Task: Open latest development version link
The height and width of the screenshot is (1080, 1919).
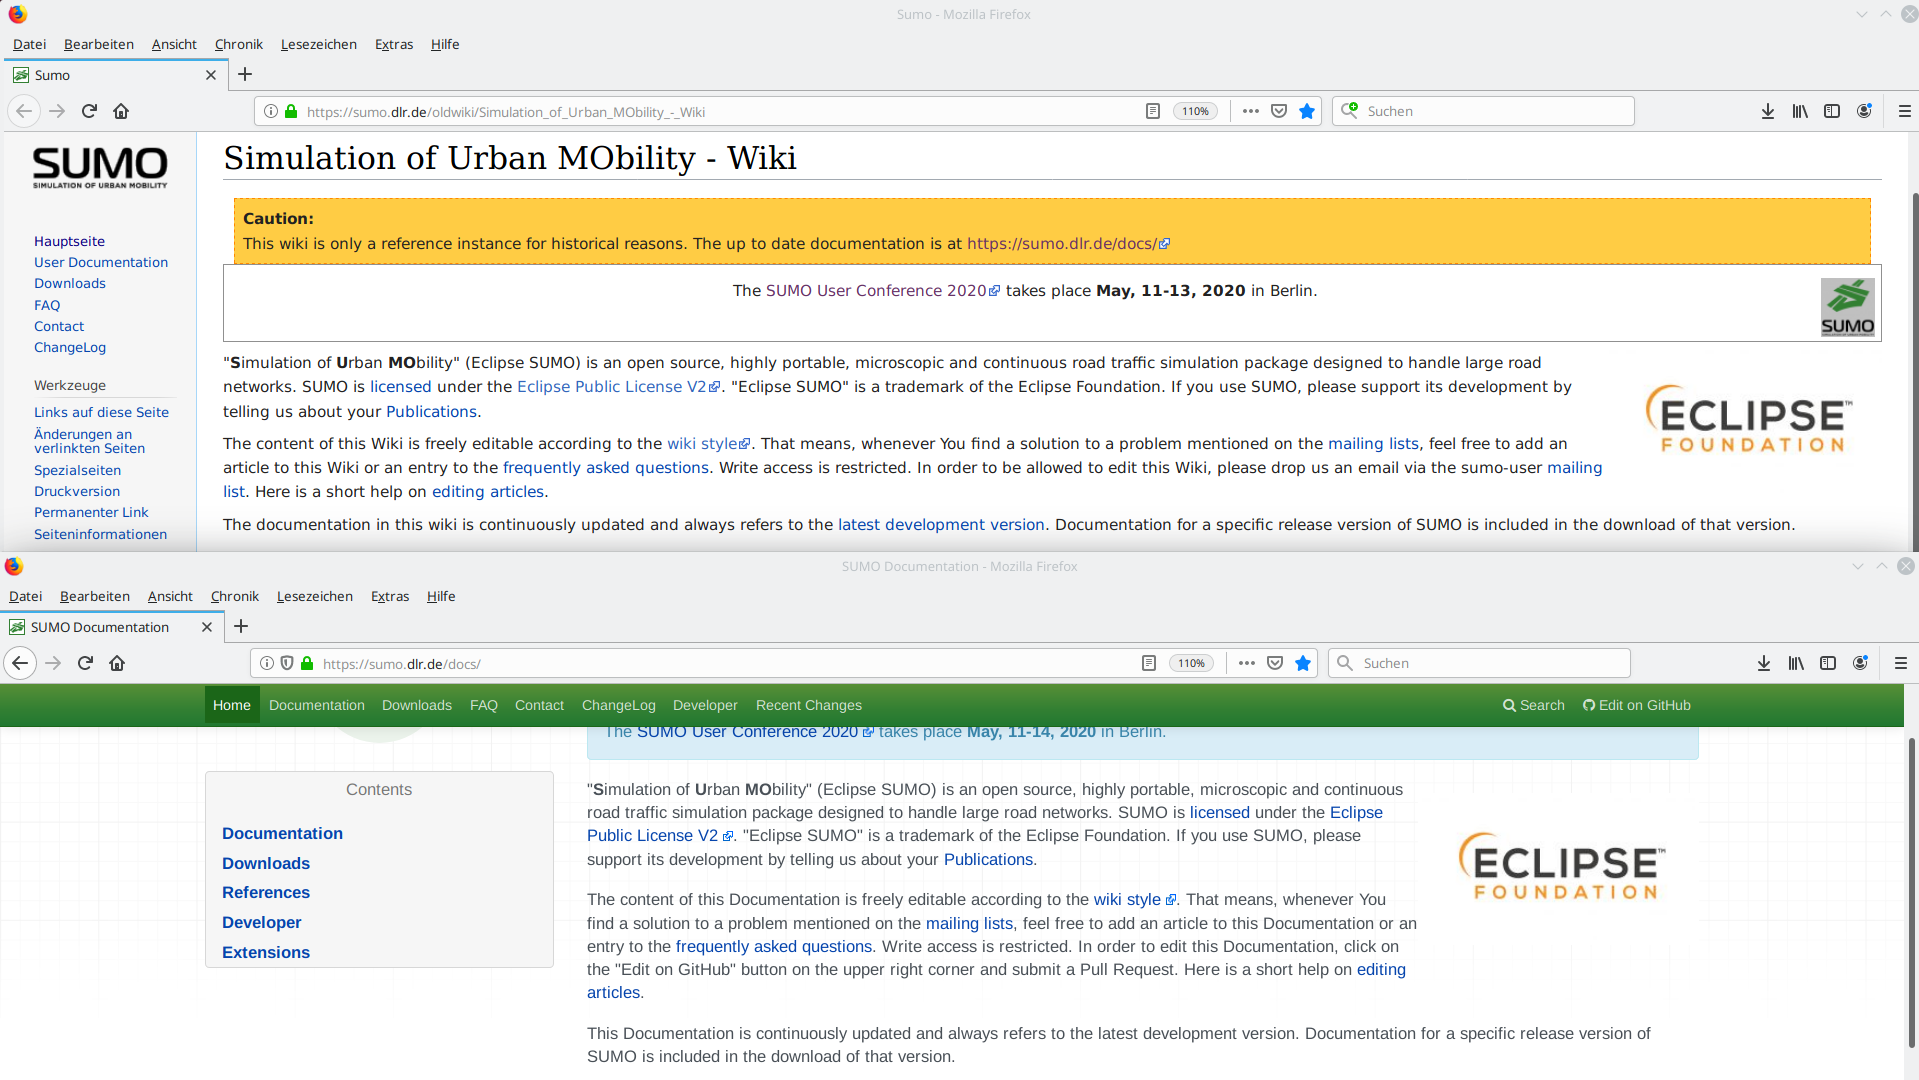Action: pos(941,525)
